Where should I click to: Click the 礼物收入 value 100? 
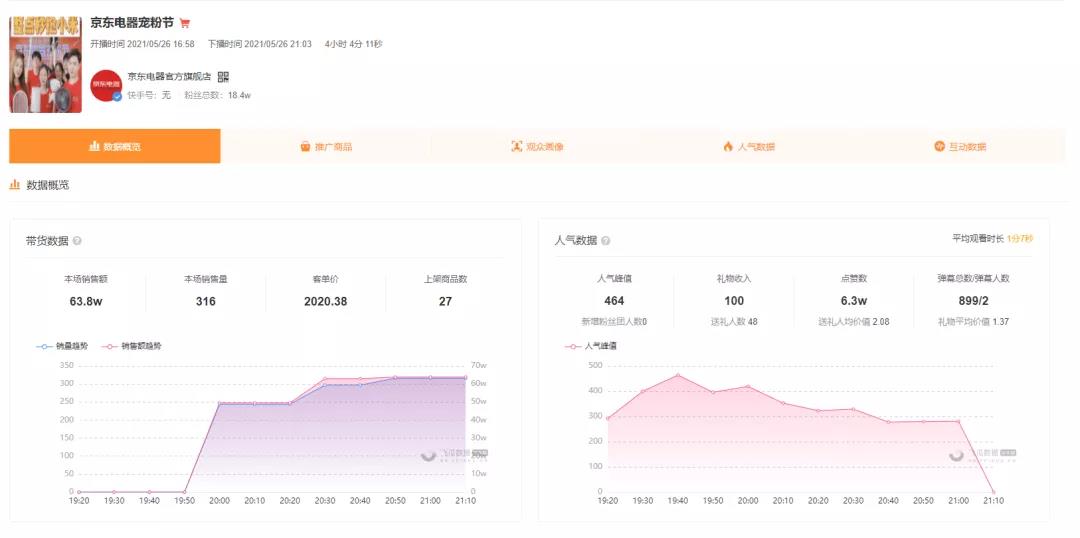[x=734, y=300]
